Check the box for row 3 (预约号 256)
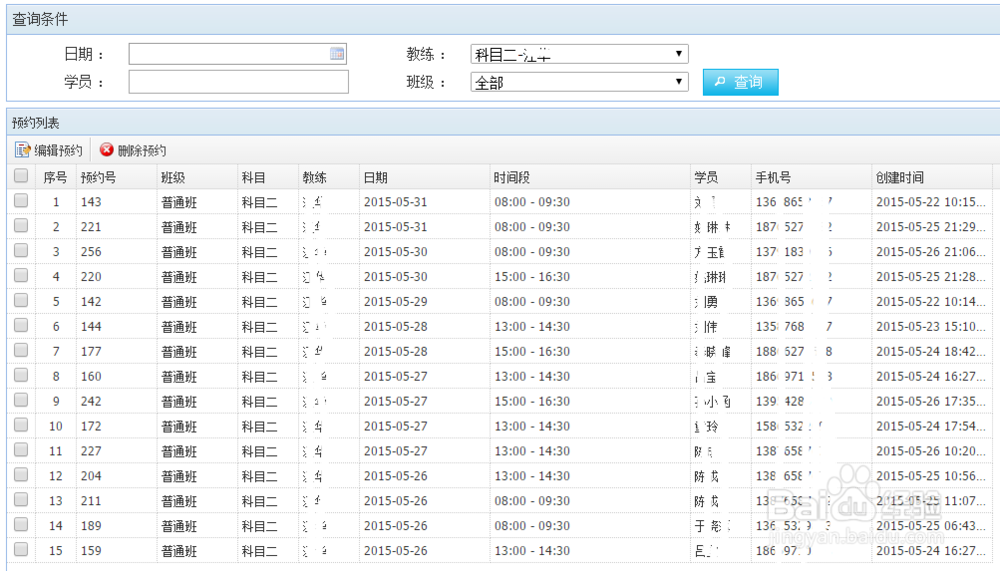This screenshot has width=1000, height=571. point(21,250)
